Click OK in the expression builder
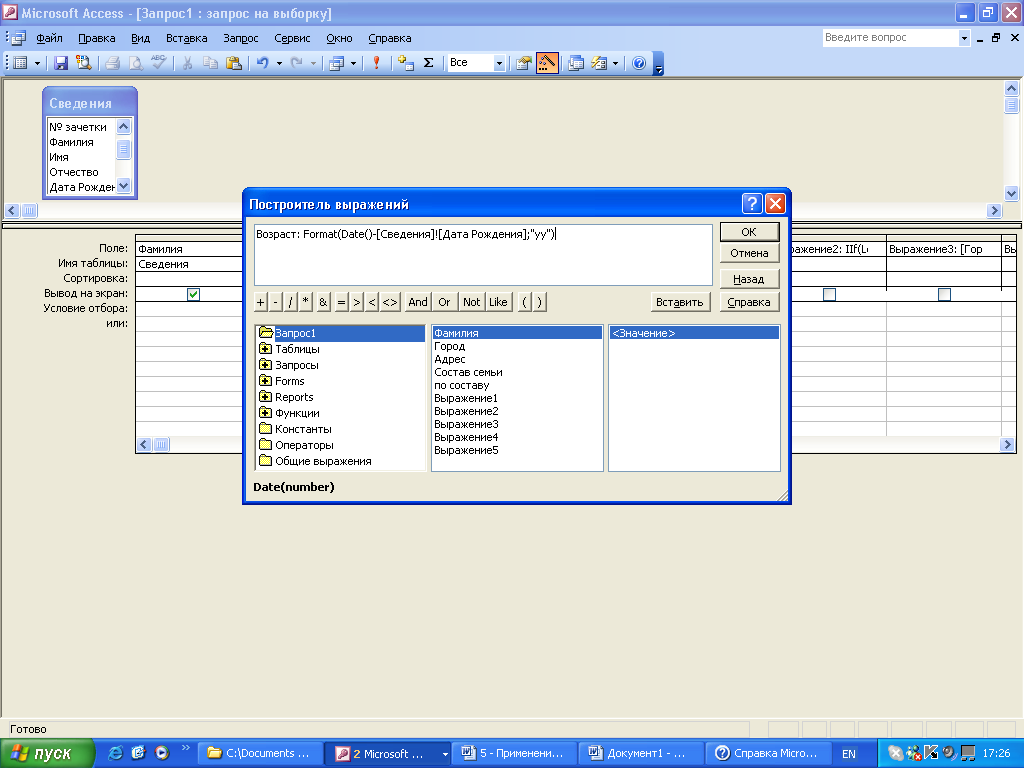The width and height of the screenshot is (1024, 768). coord(749,232)
